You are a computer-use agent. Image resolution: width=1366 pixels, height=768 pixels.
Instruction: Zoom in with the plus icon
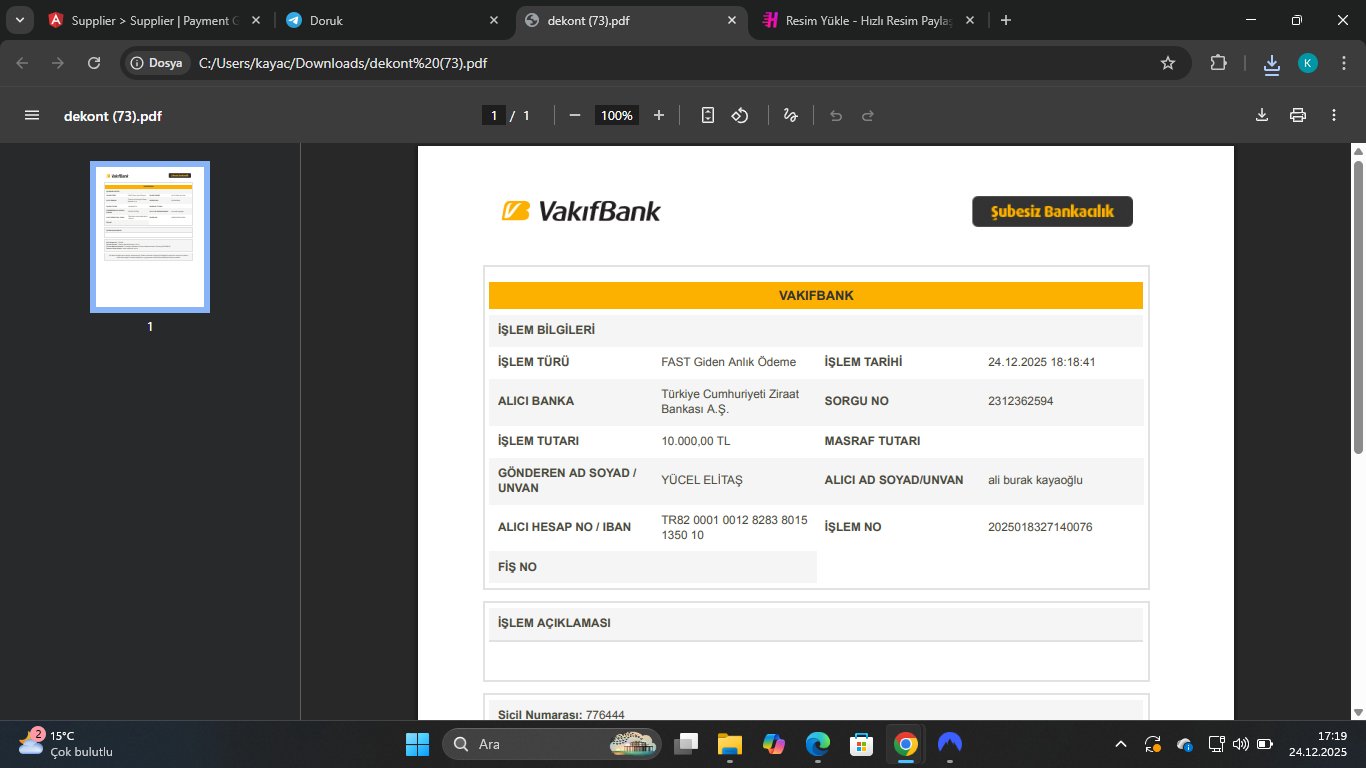click(659, 115)
